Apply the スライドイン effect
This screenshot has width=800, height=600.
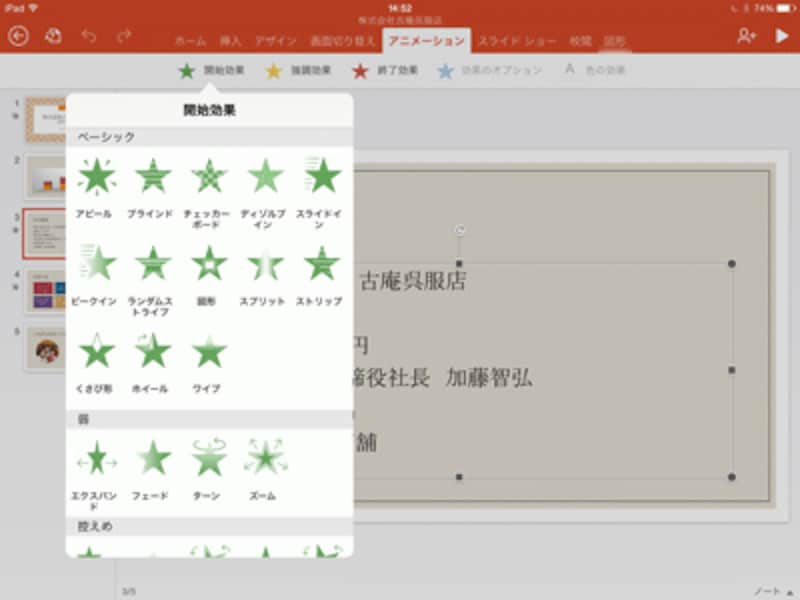(x=320, y=193)
